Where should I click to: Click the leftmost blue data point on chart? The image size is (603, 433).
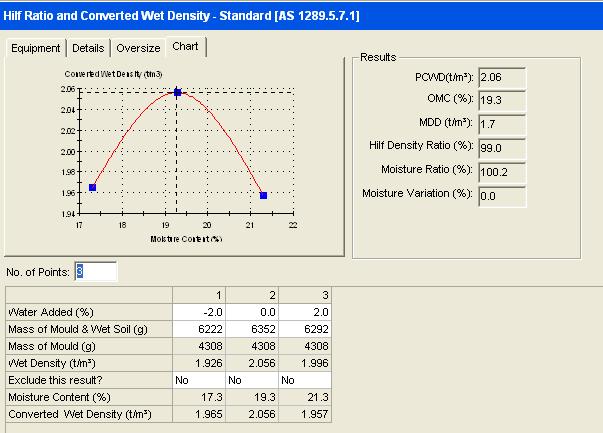click(93, 187)
